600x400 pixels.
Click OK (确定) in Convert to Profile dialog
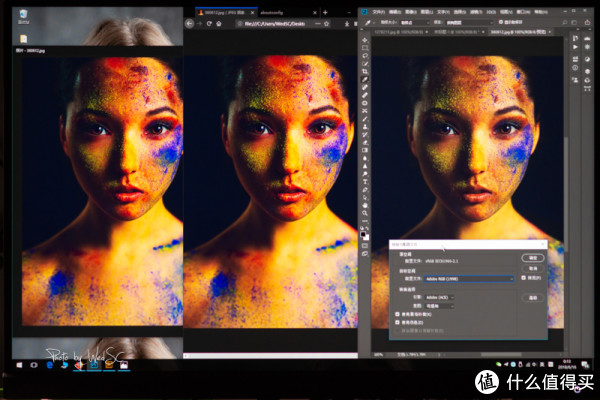[533, 258]
